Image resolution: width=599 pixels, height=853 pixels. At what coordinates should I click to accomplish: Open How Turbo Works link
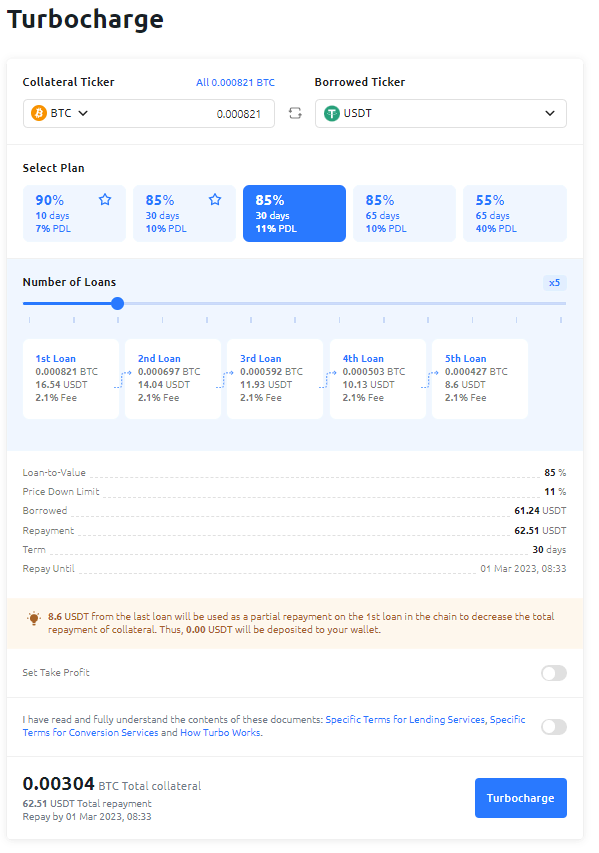click(221, 733)
